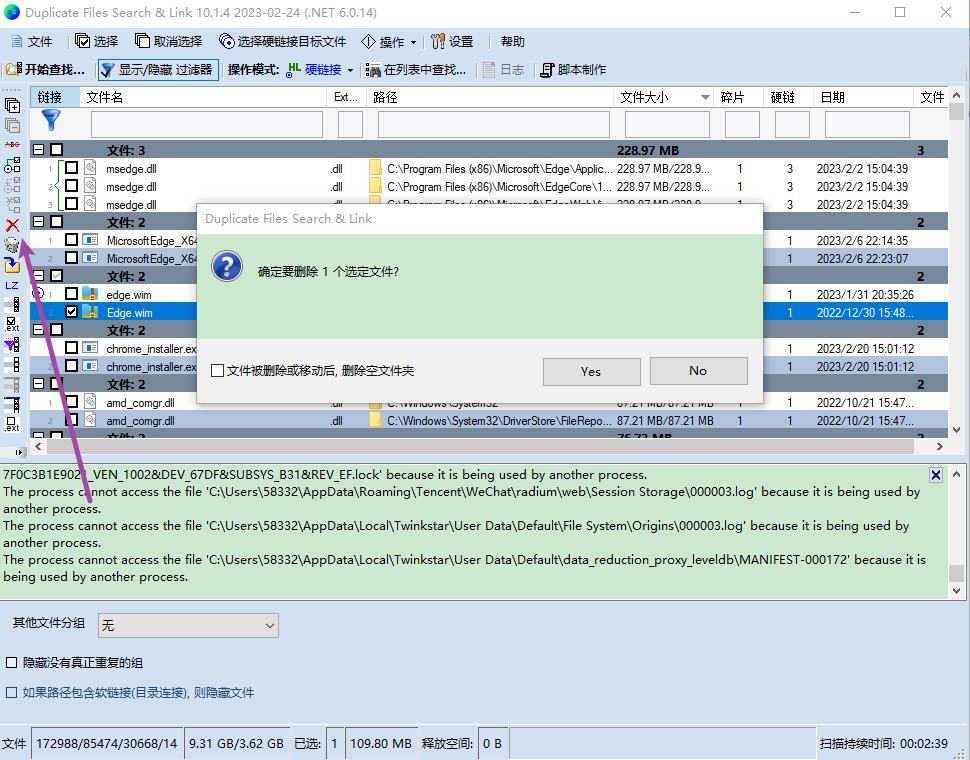Click the 9.31 GB/3.62 GB status bar entry
Viewport: 970px width, 760px height.
(x=236, y=743)
